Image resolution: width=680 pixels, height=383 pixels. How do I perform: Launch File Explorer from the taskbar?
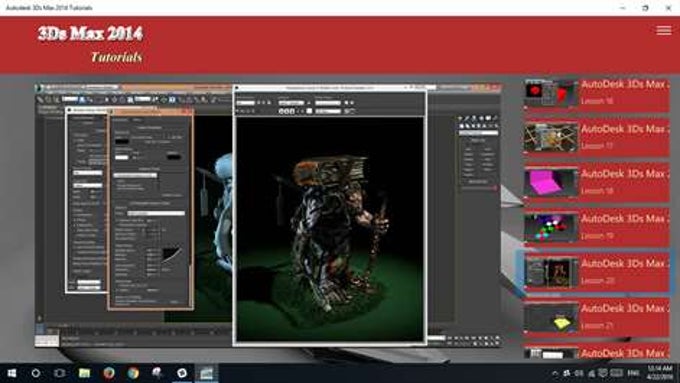[x=84, y=373]
